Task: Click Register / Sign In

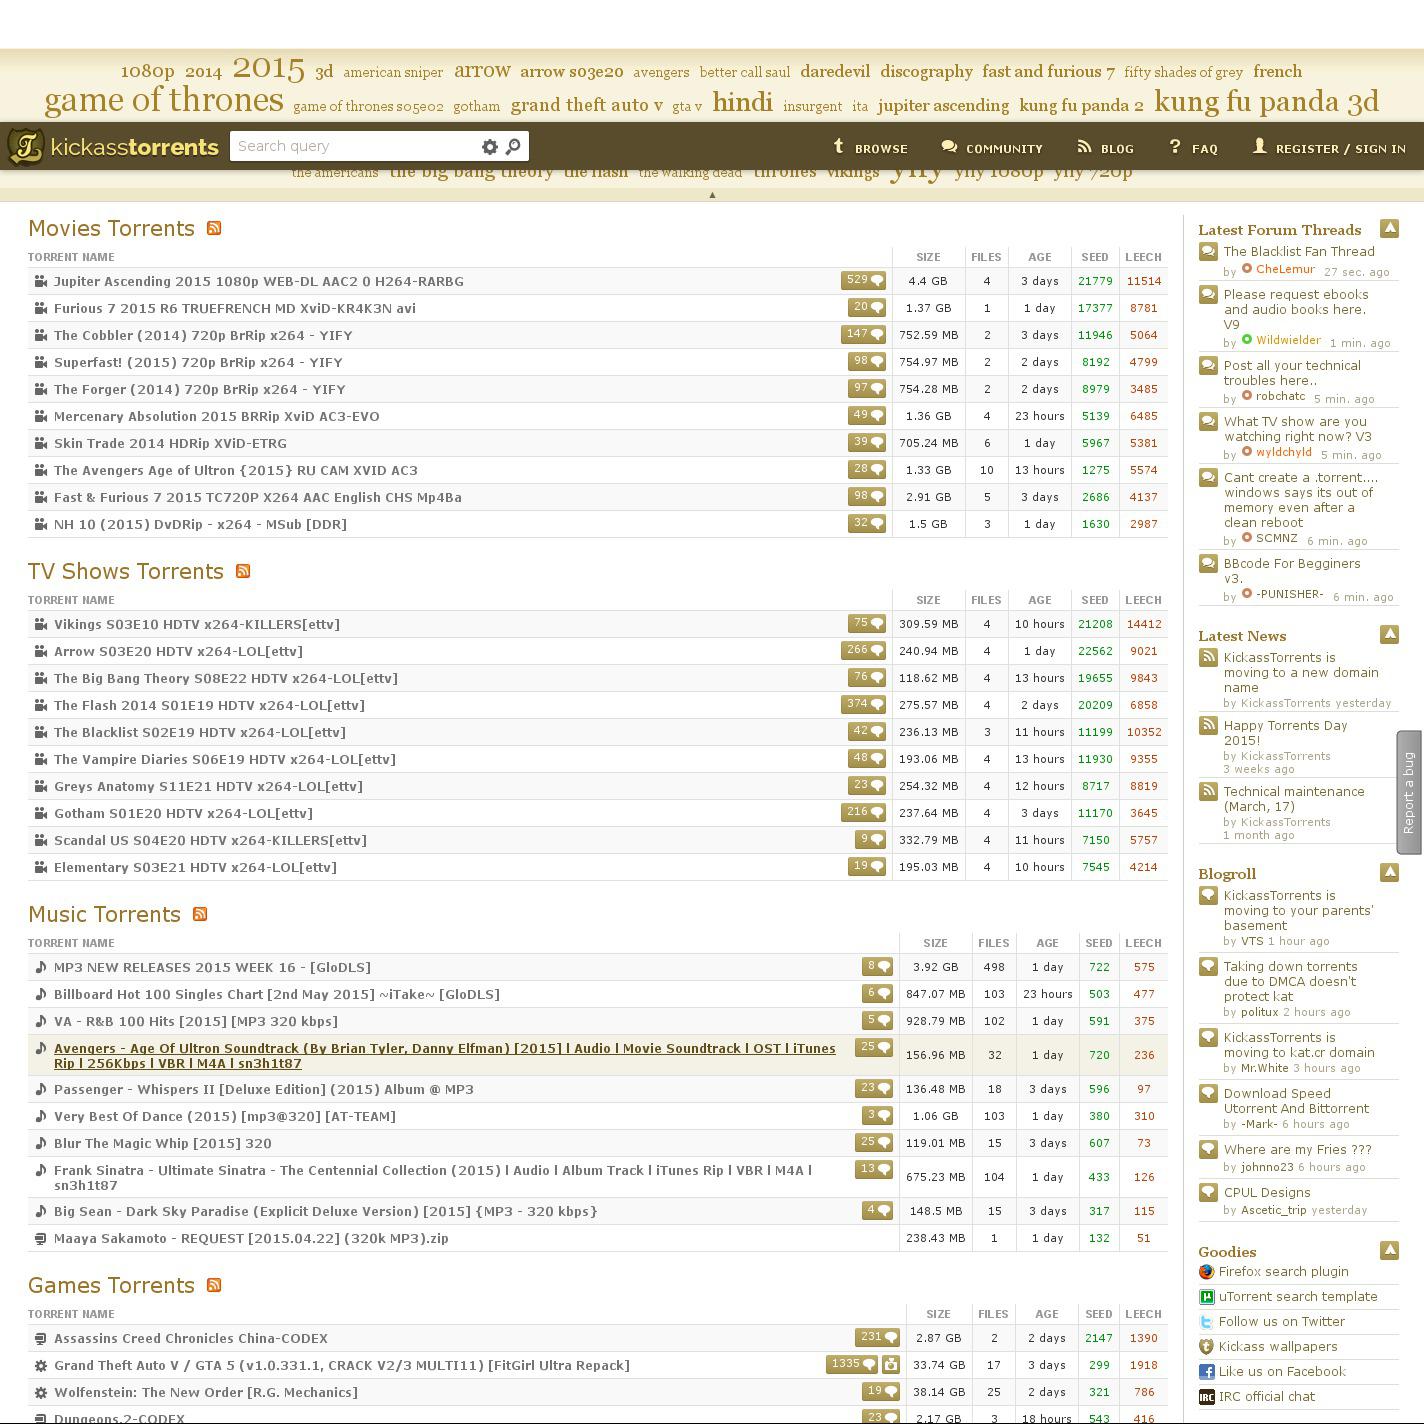Action: 1329,148
